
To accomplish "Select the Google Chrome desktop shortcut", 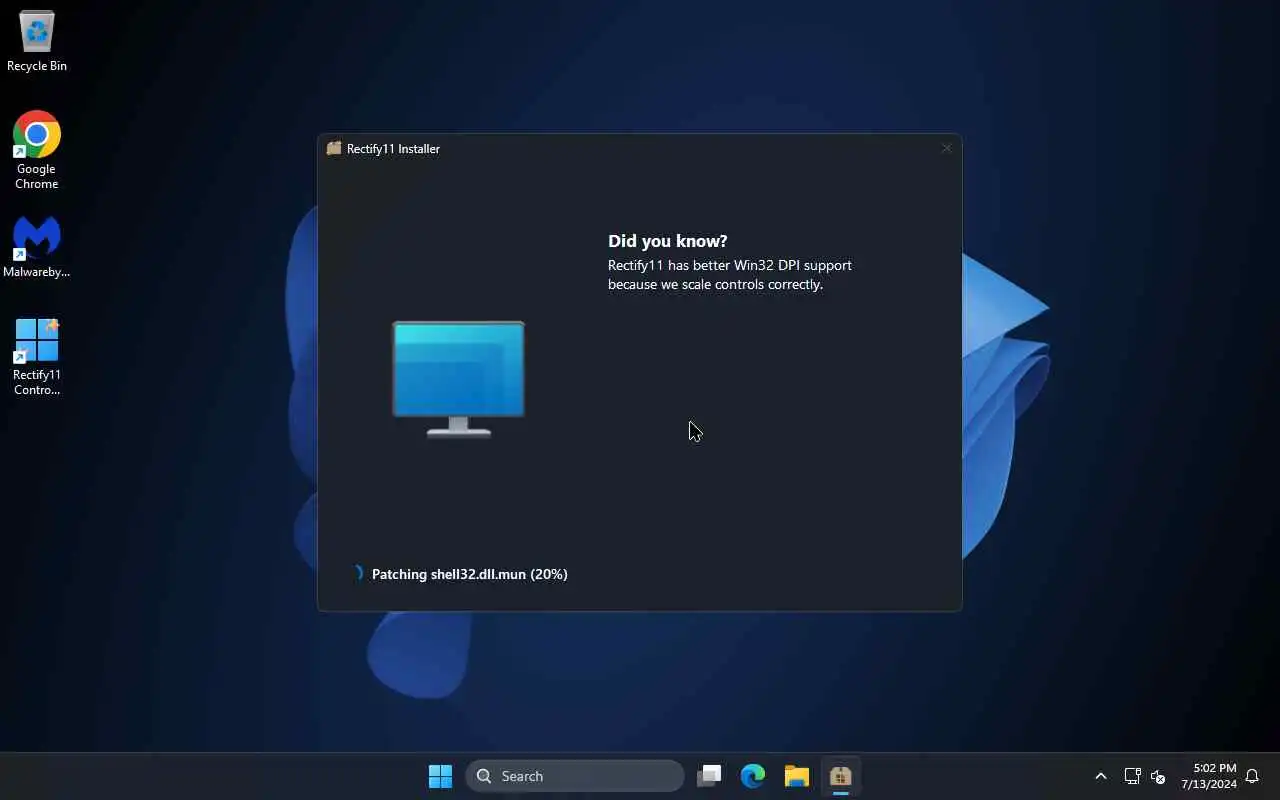I will [x=37, y=150].
